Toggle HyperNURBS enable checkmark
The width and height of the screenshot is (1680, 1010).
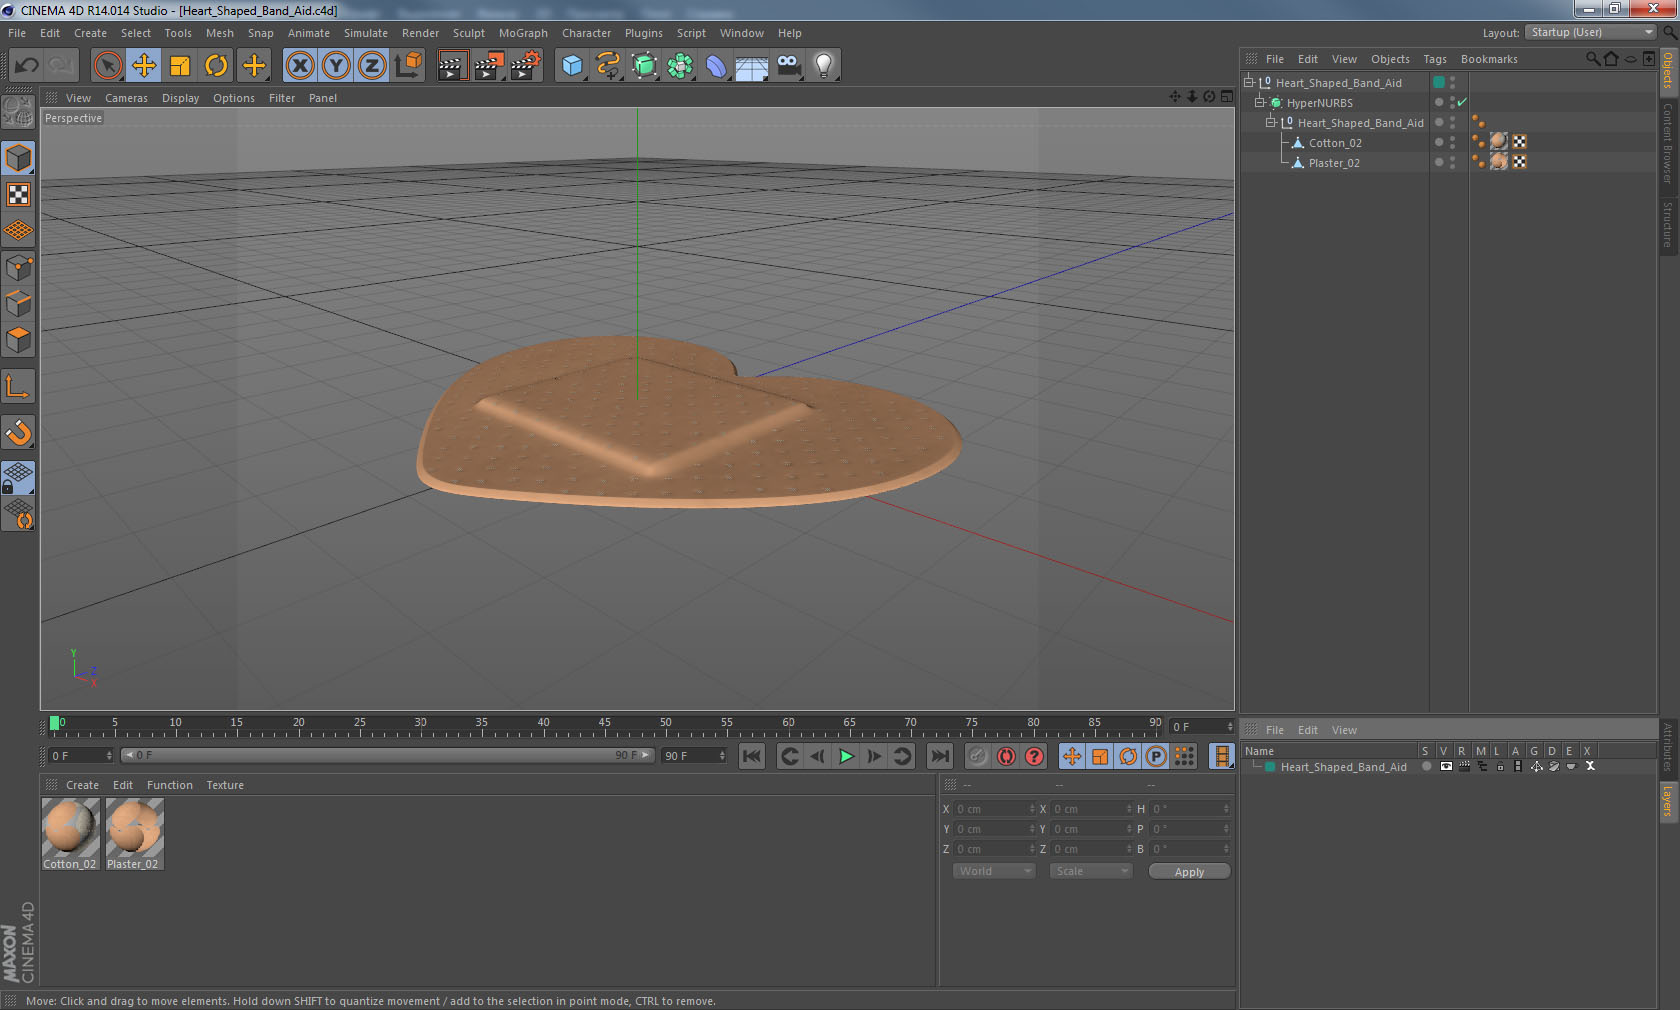(x=1462, y=102)
